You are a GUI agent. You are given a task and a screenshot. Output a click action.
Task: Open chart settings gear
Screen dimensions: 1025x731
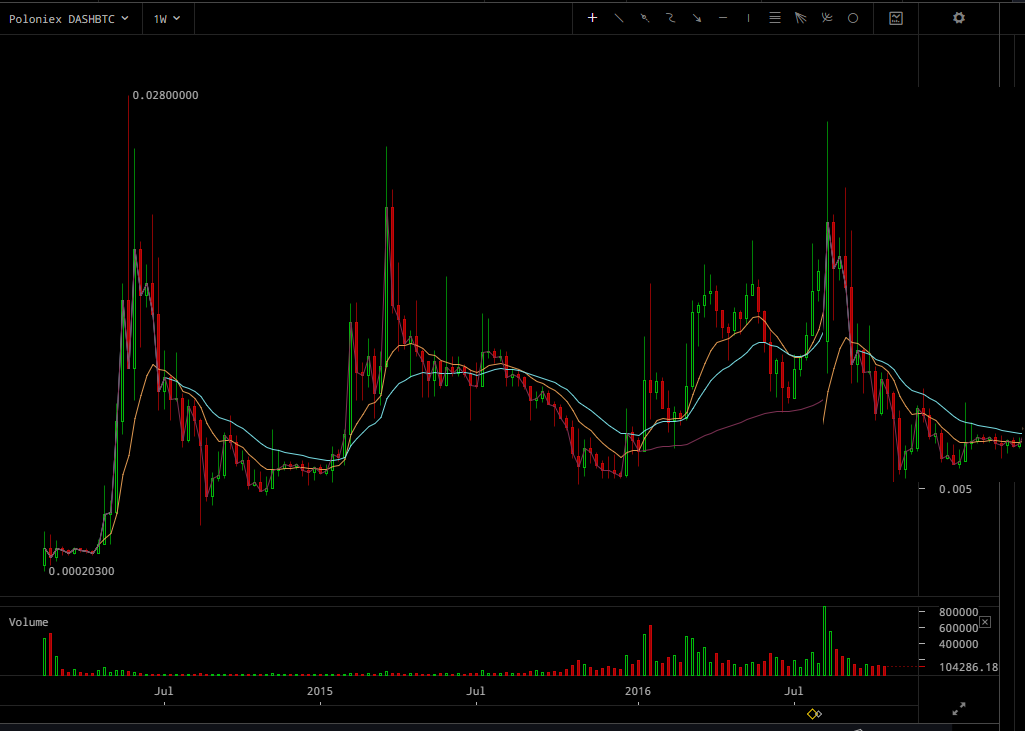[x=959, y=18]
